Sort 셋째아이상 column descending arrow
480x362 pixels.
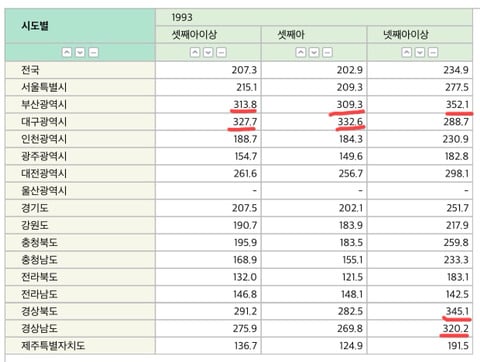[x=208, y=52]
